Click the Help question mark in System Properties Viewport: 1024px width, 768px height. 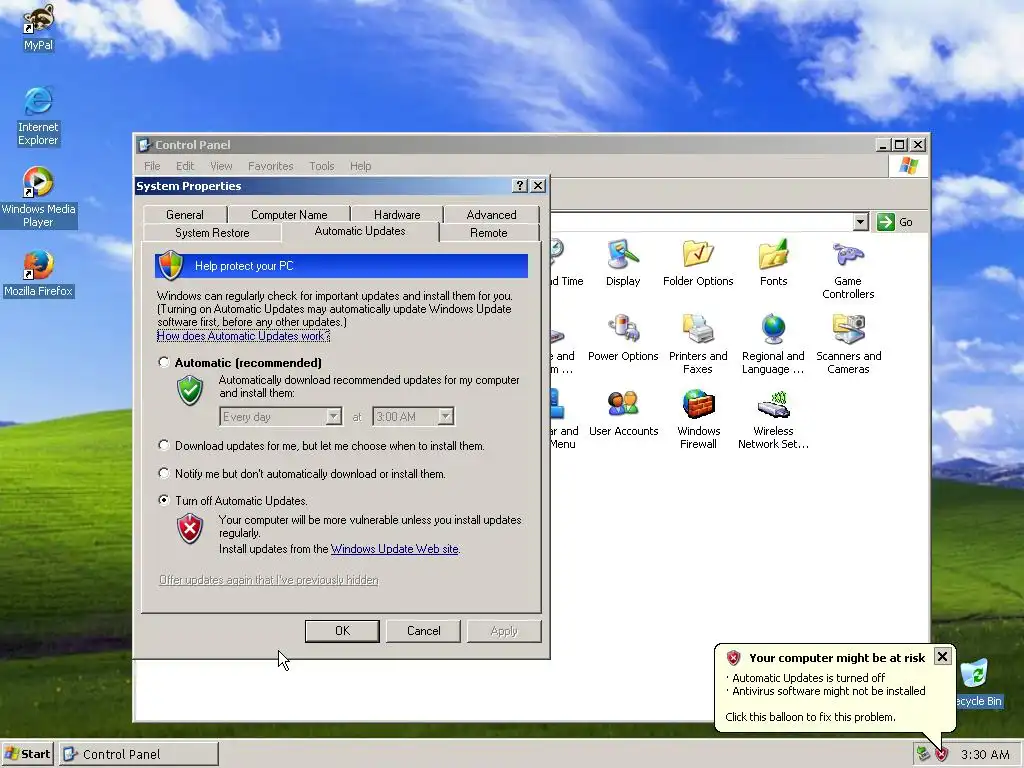(x=520, y=185)
